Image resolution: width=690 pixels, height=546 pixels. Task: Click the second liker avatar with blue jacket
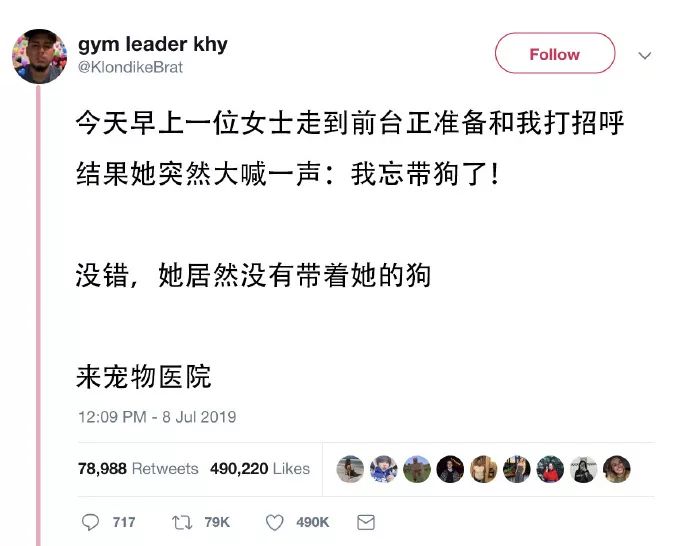[x=384, y=469]
